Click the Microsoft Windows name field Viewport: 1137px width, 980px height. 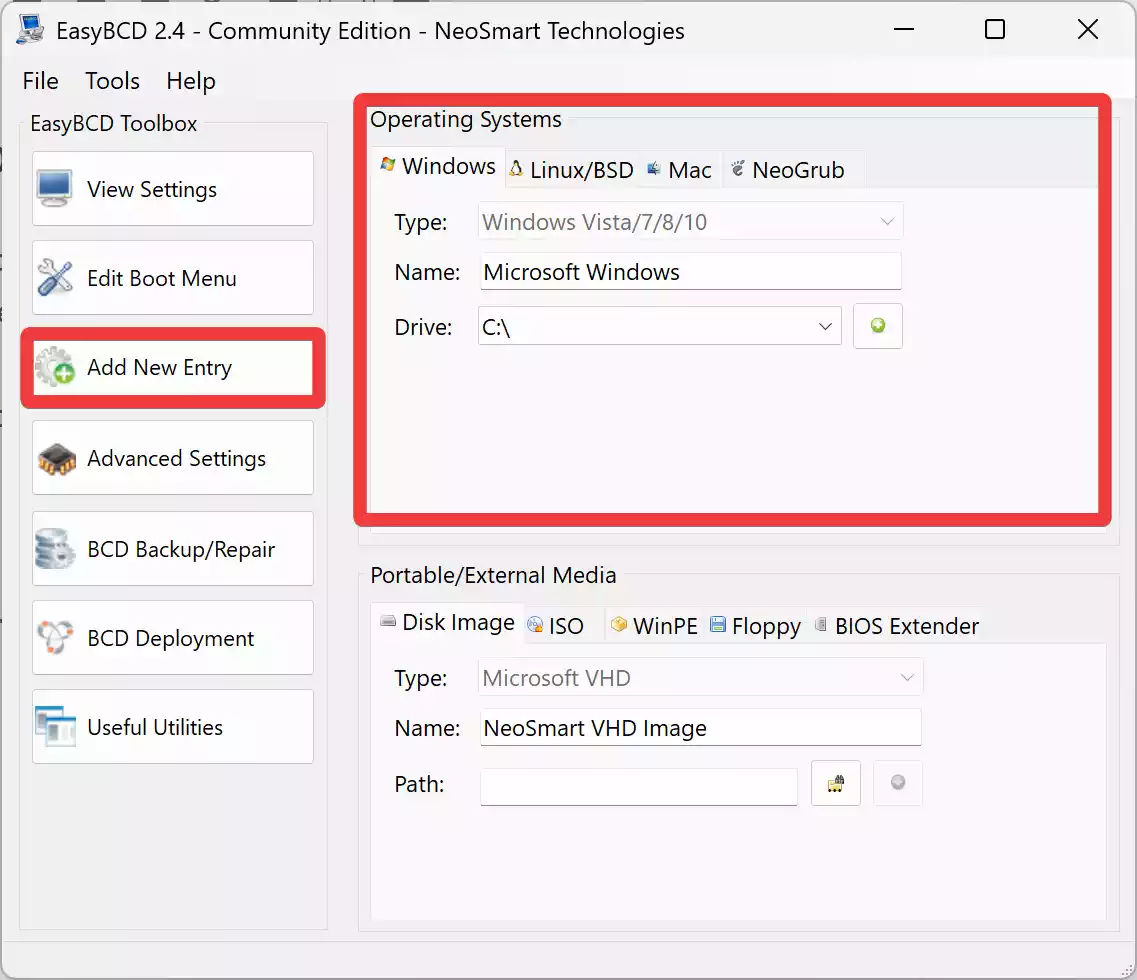[x=690, y=272]
